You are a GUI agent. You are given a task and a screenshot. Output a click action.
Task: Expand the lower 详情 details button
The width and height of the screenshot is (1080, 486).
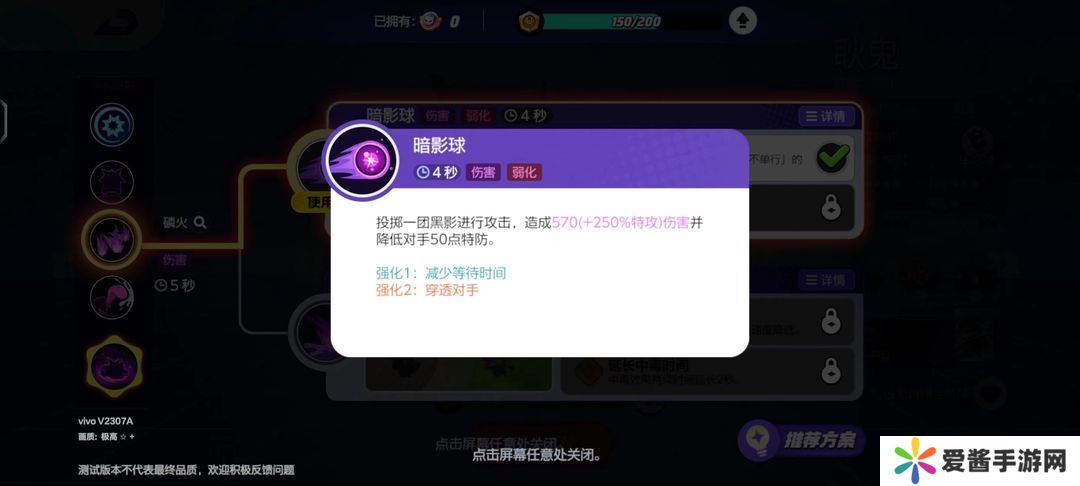(x=826, y=280)
